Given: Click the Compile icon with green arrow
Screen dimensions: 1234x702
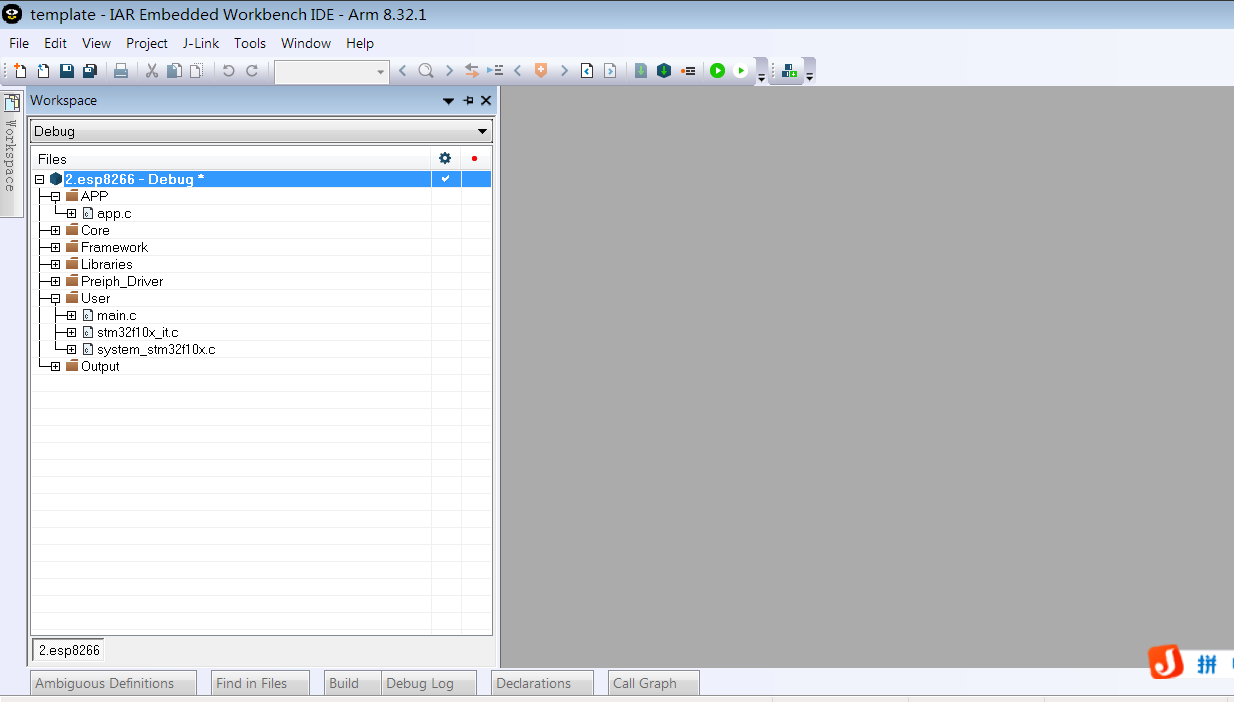Looking at the screenshot, I should tap(641, 71).
